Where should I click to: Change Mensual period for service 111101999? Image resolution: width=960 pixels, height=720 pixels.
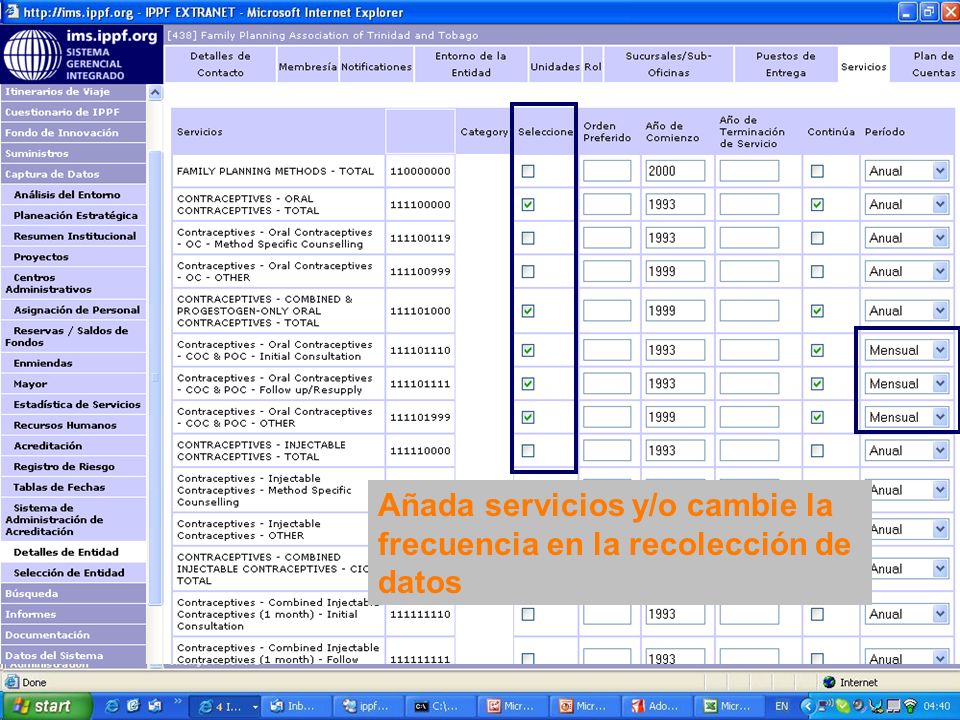coord(907,418)
